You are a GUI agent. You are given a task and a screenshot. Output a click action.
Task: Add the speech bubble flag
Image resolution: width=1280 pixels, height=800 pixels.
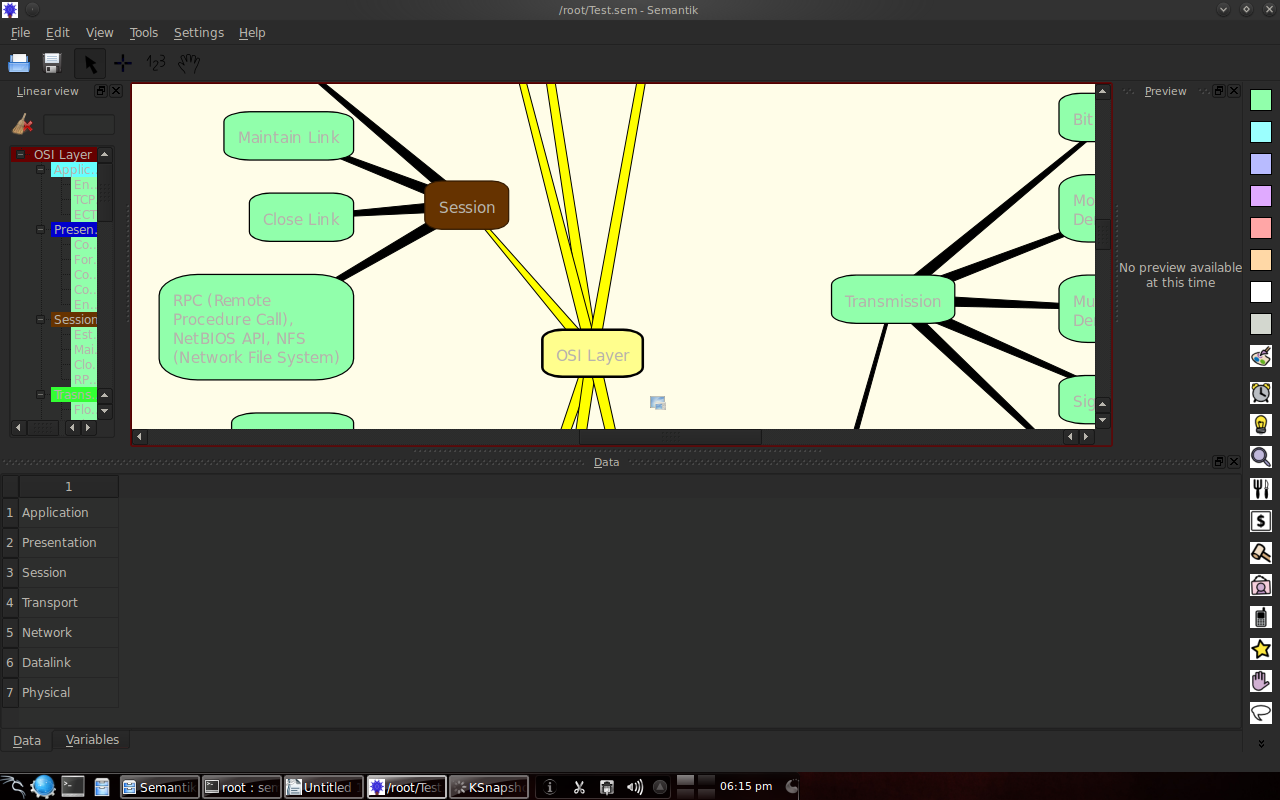click(1261, 713)
